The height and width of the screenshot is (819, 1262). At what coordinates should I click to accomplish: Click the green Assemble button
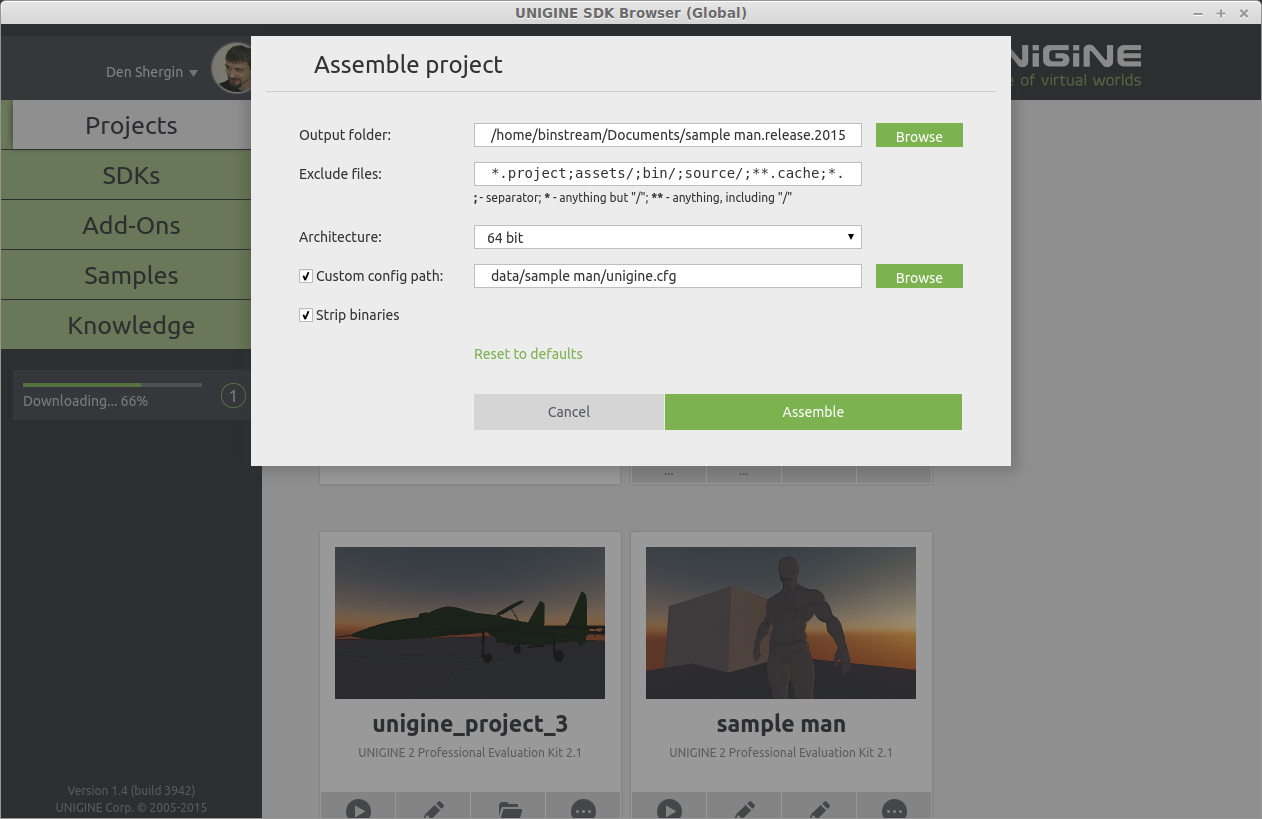click(x=813, y=412)
